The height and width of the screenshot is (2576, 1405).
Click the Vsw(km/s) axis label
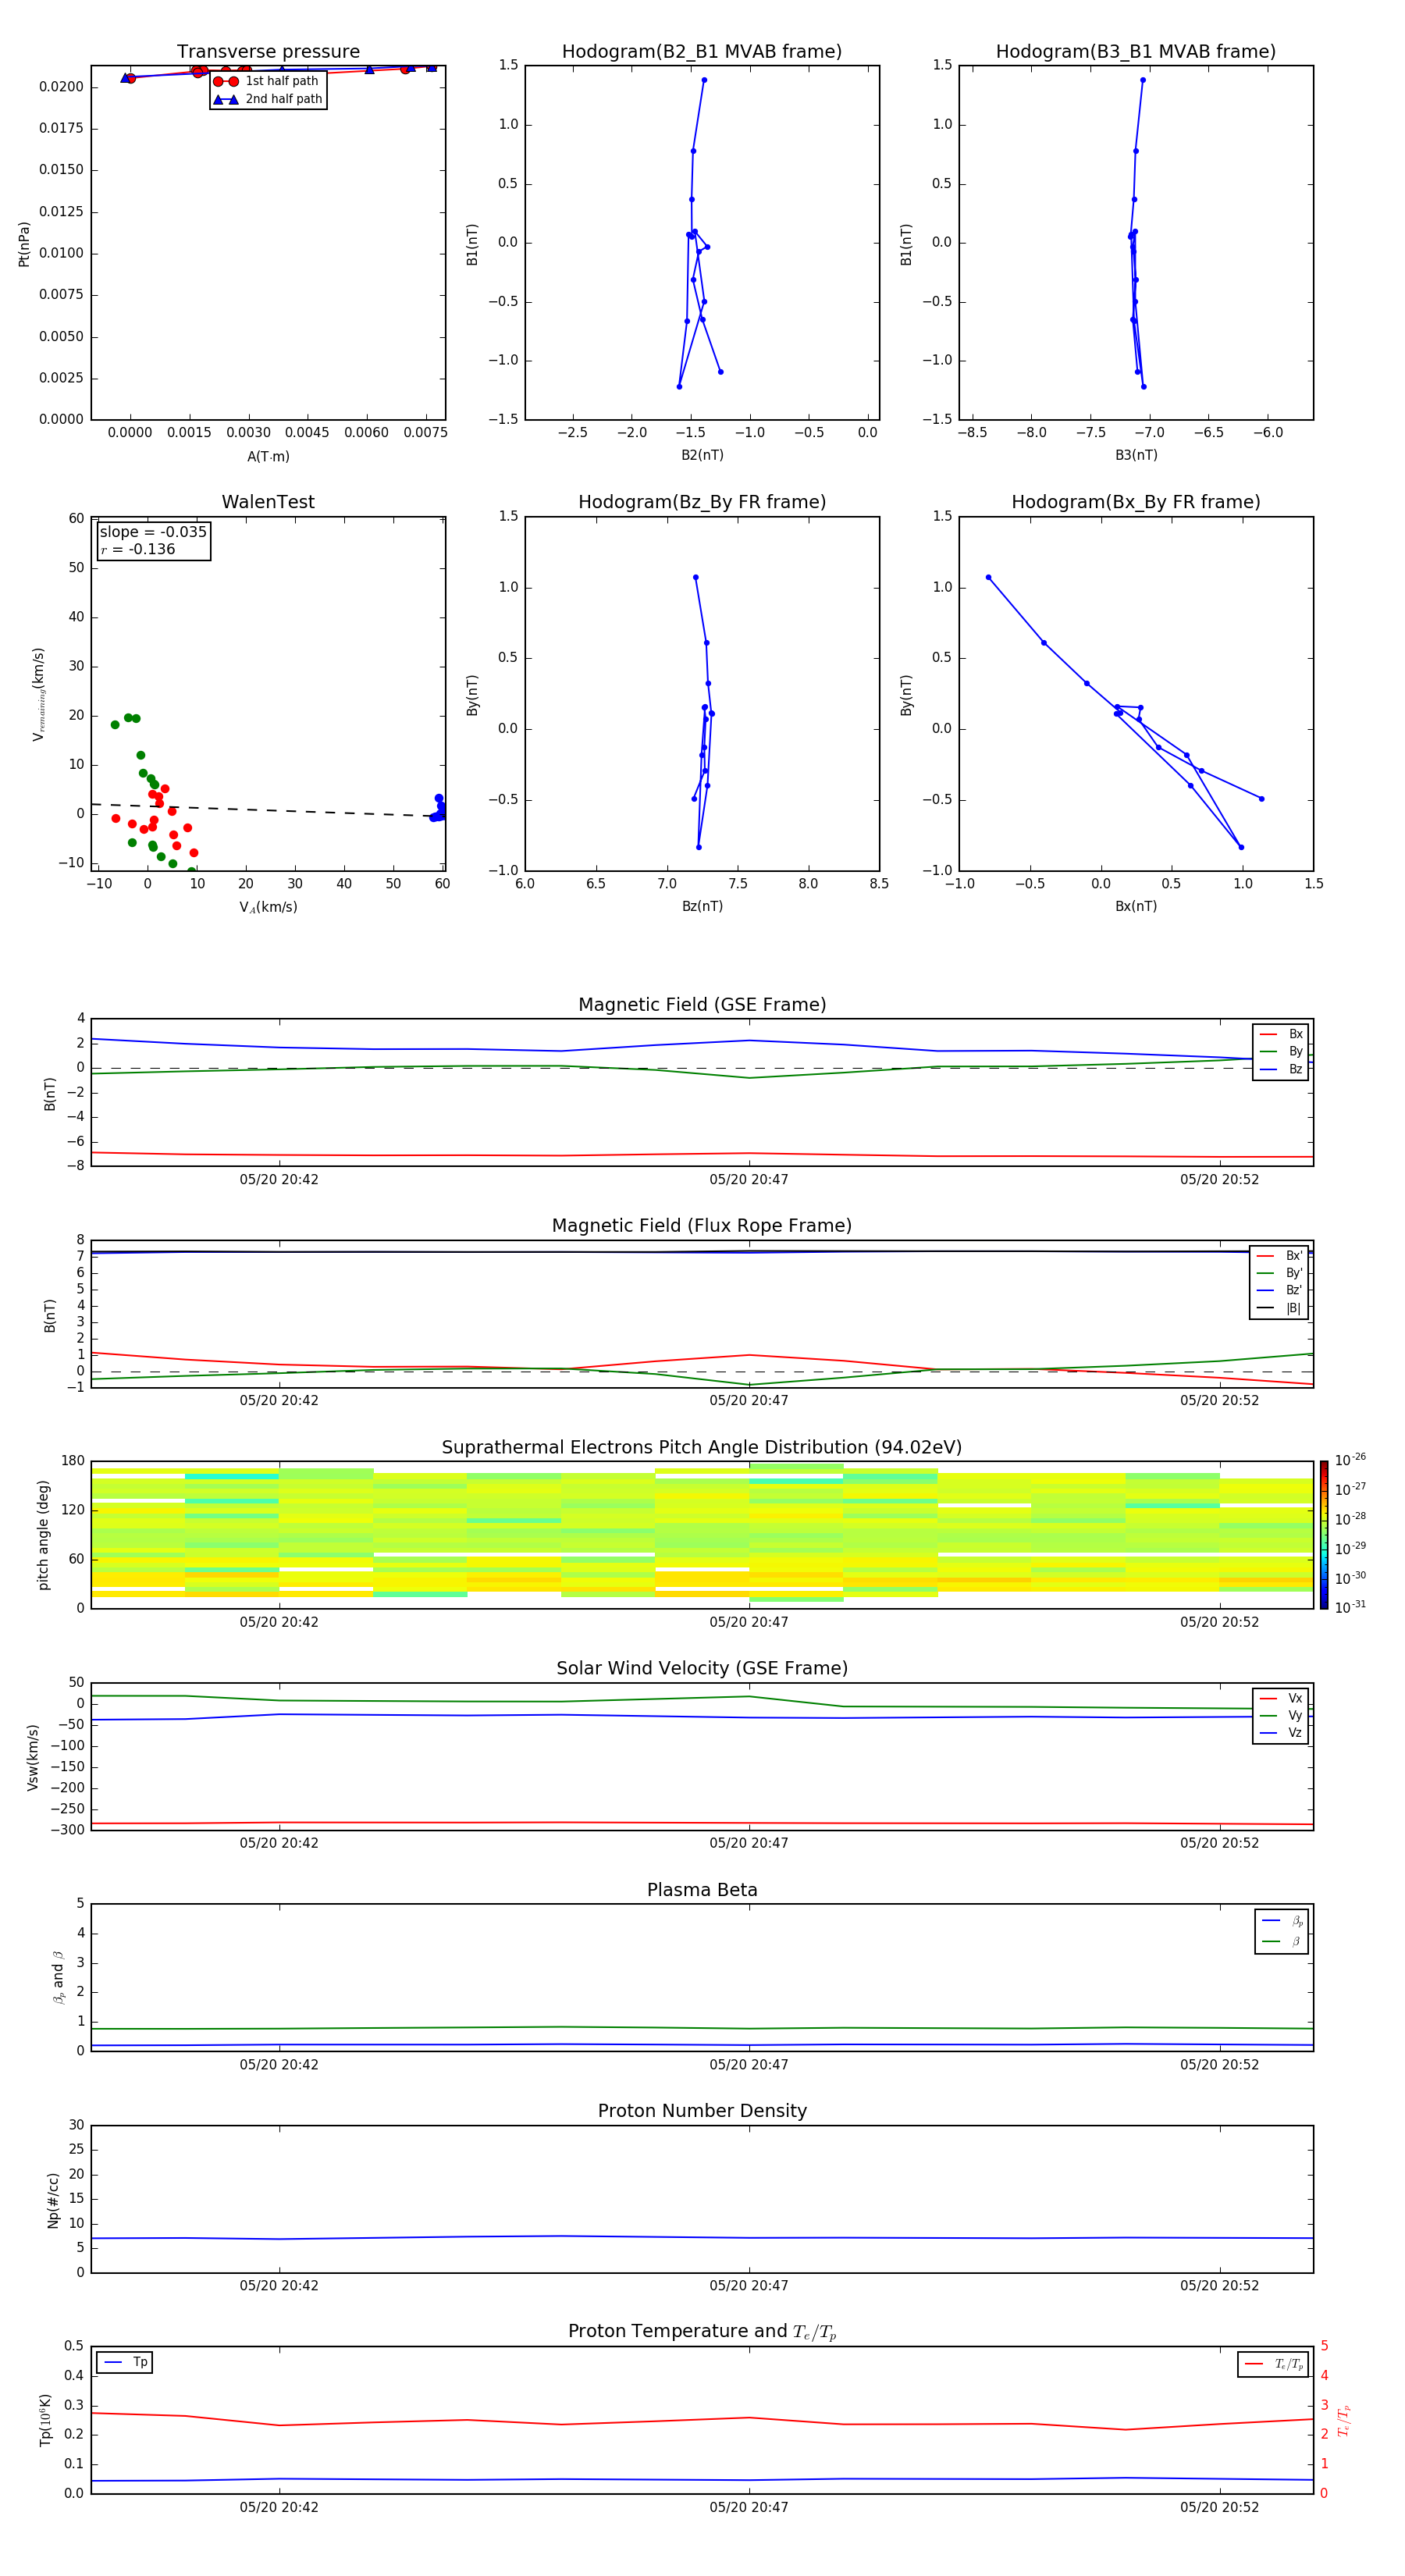33,1757
